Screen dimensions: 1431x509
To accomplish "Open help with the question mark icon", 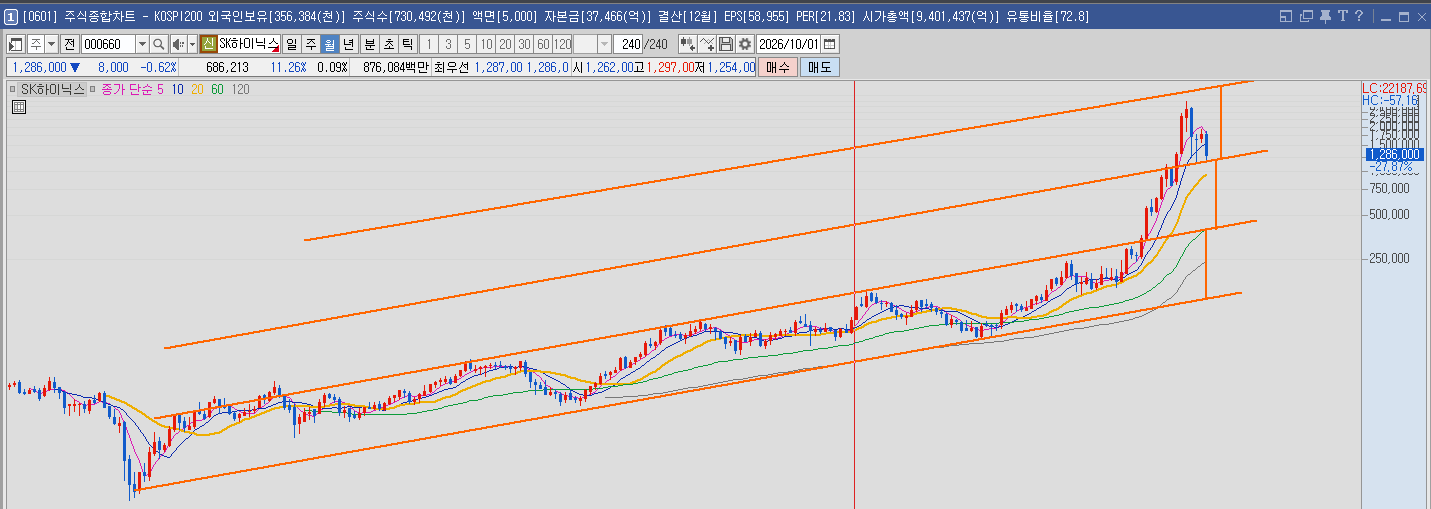I will [1358, 16].
